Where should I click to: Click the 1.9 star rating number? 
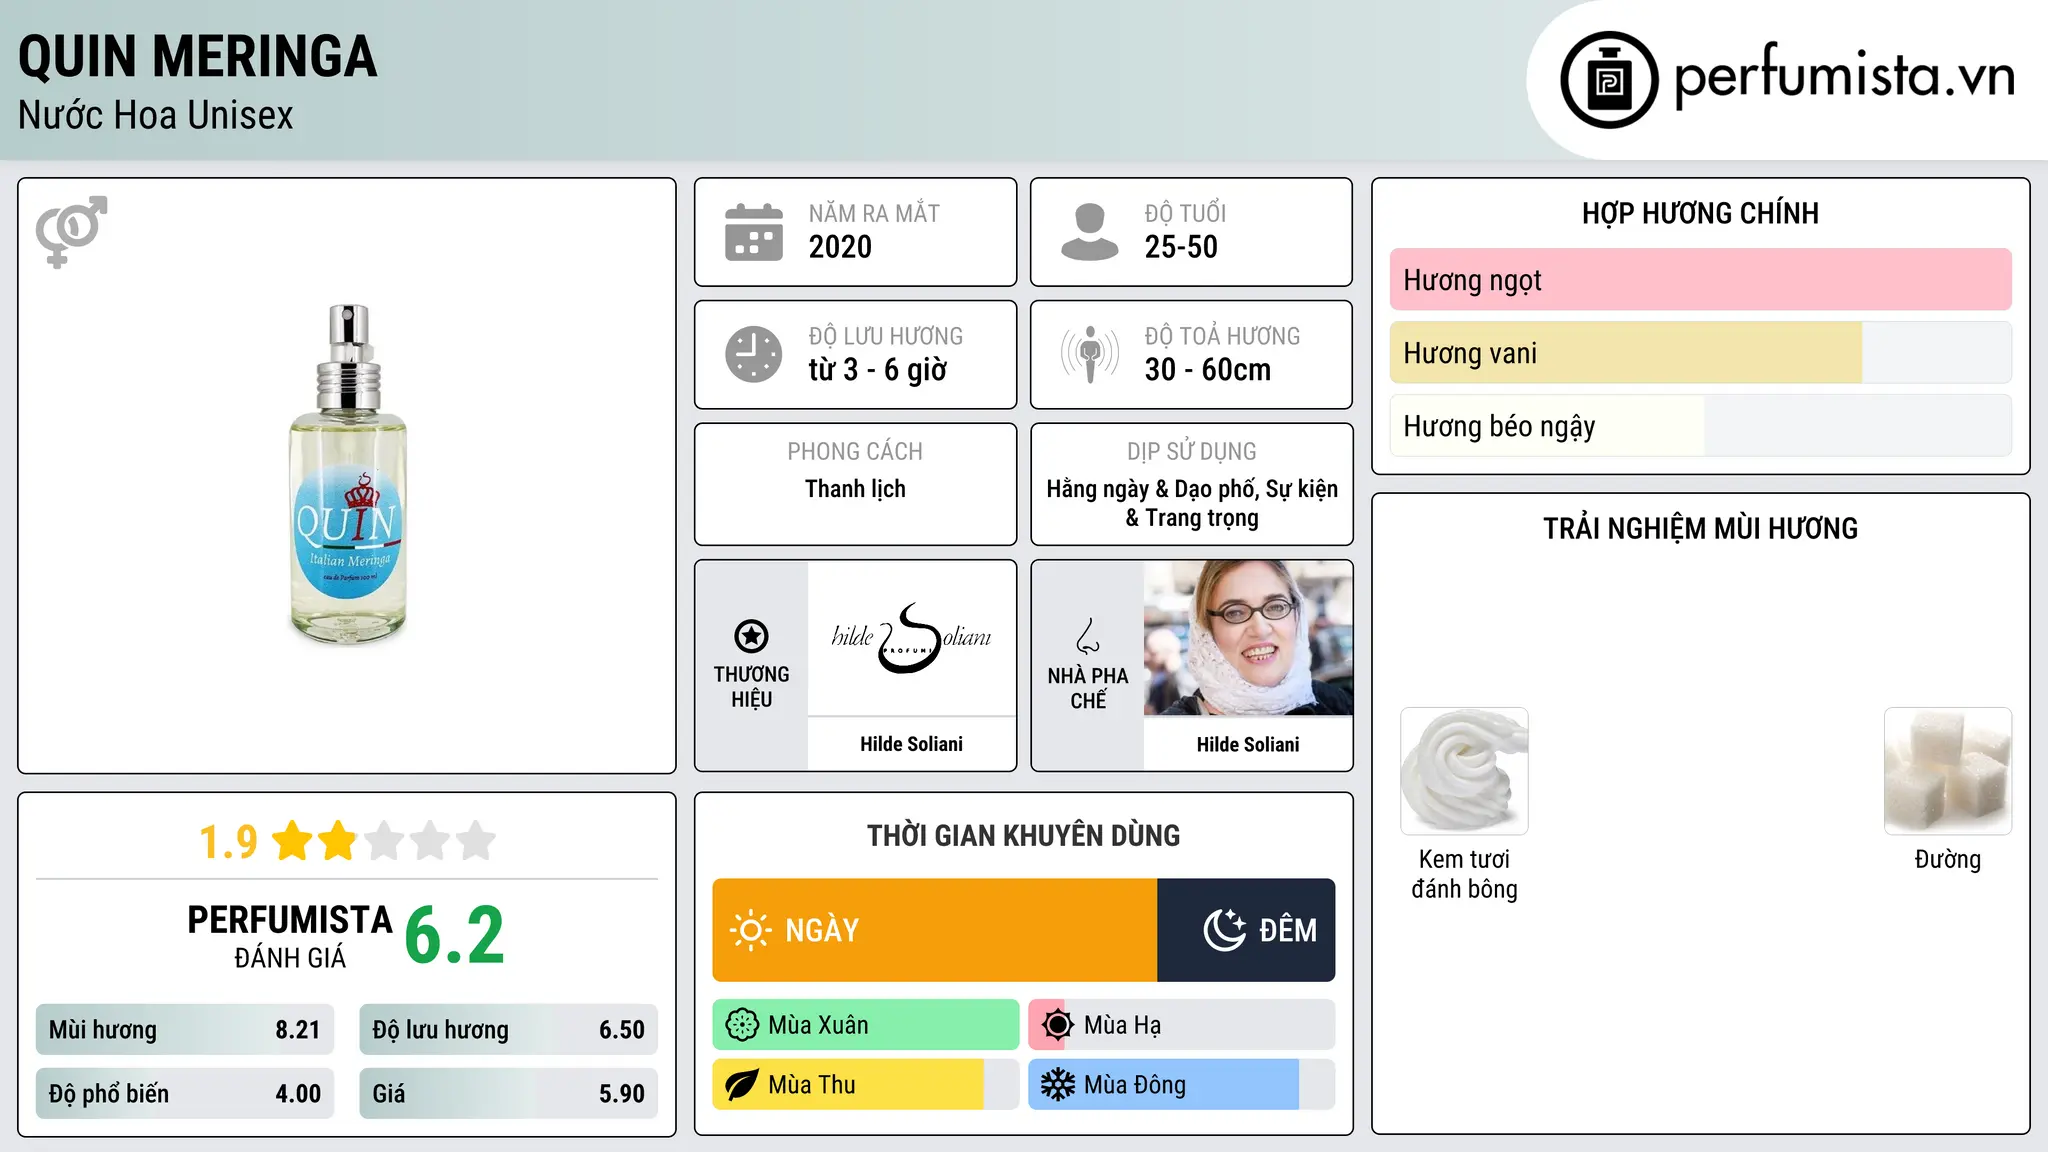(x=228, y=842)
